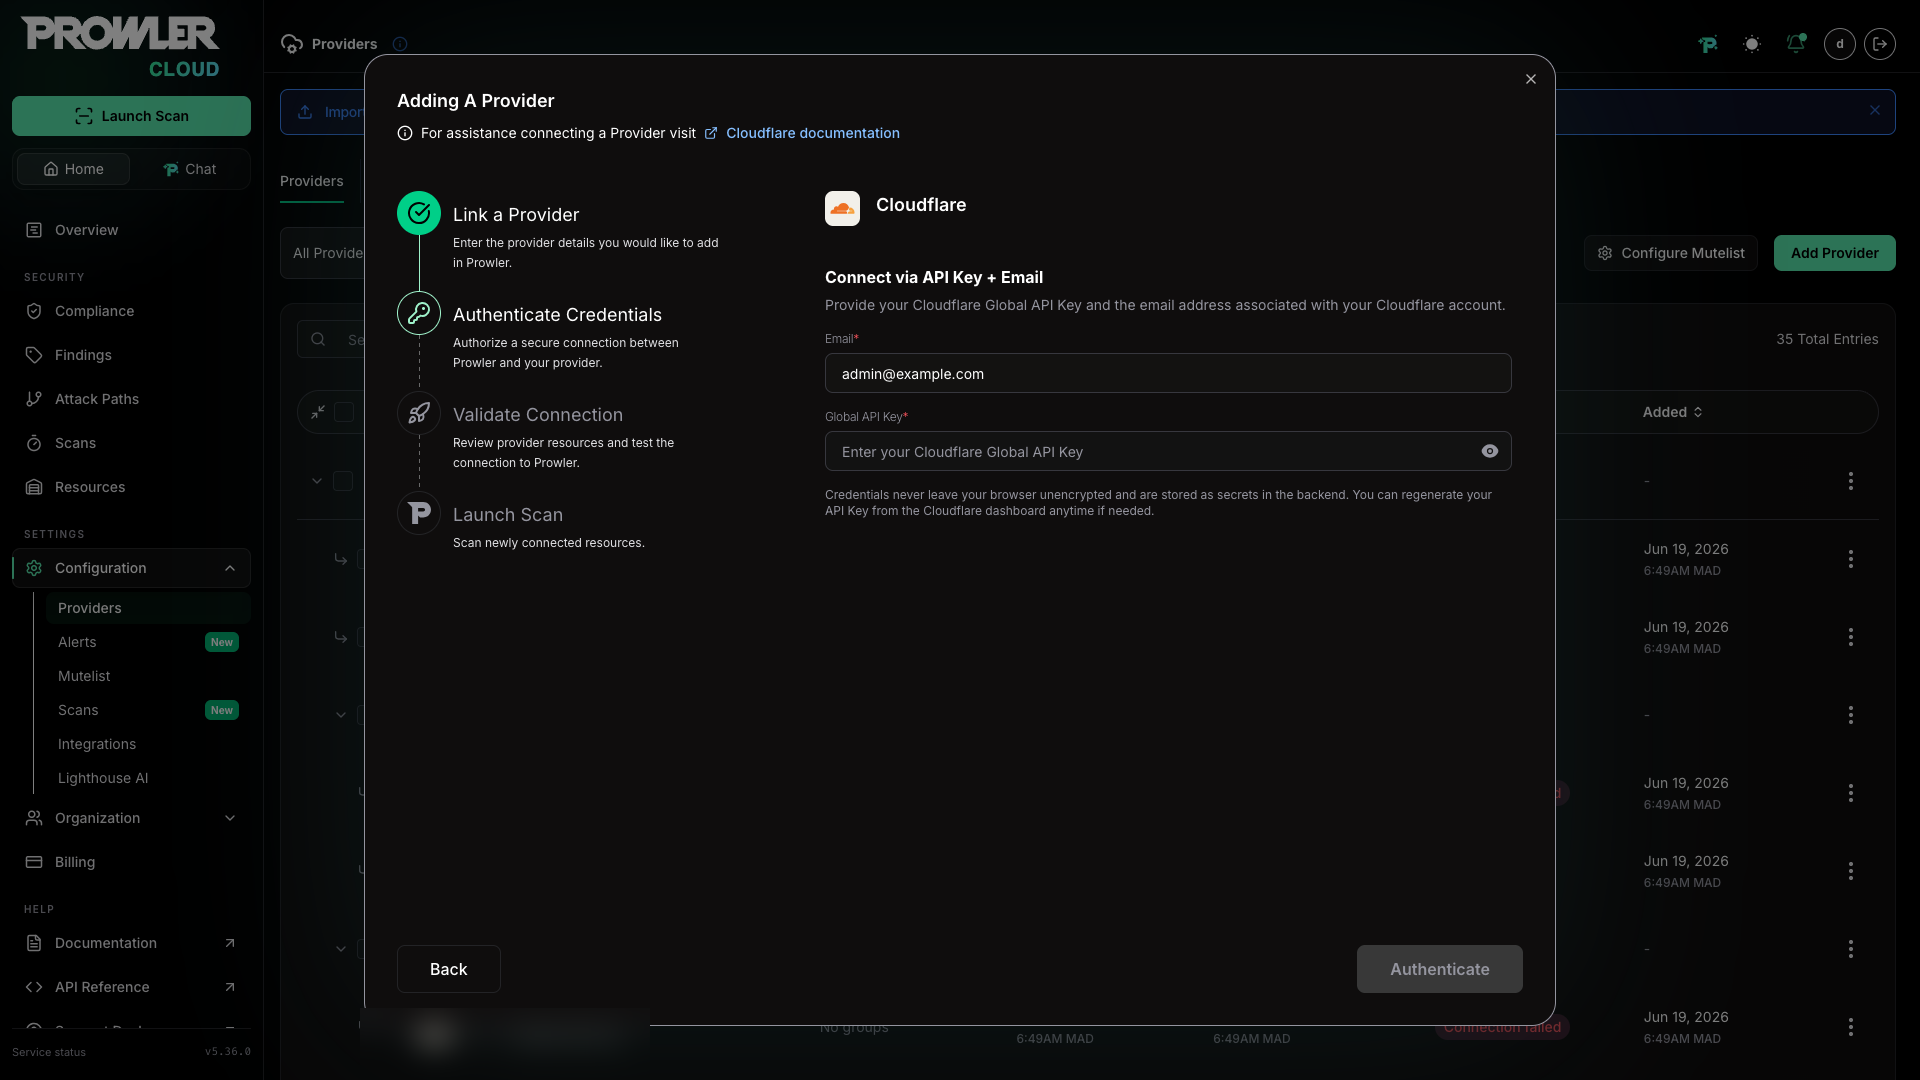The height and width of the screenshot is (1080, 1920).
Task: Click the Launch Scan button in sidebar
Action: click(131, 116)
